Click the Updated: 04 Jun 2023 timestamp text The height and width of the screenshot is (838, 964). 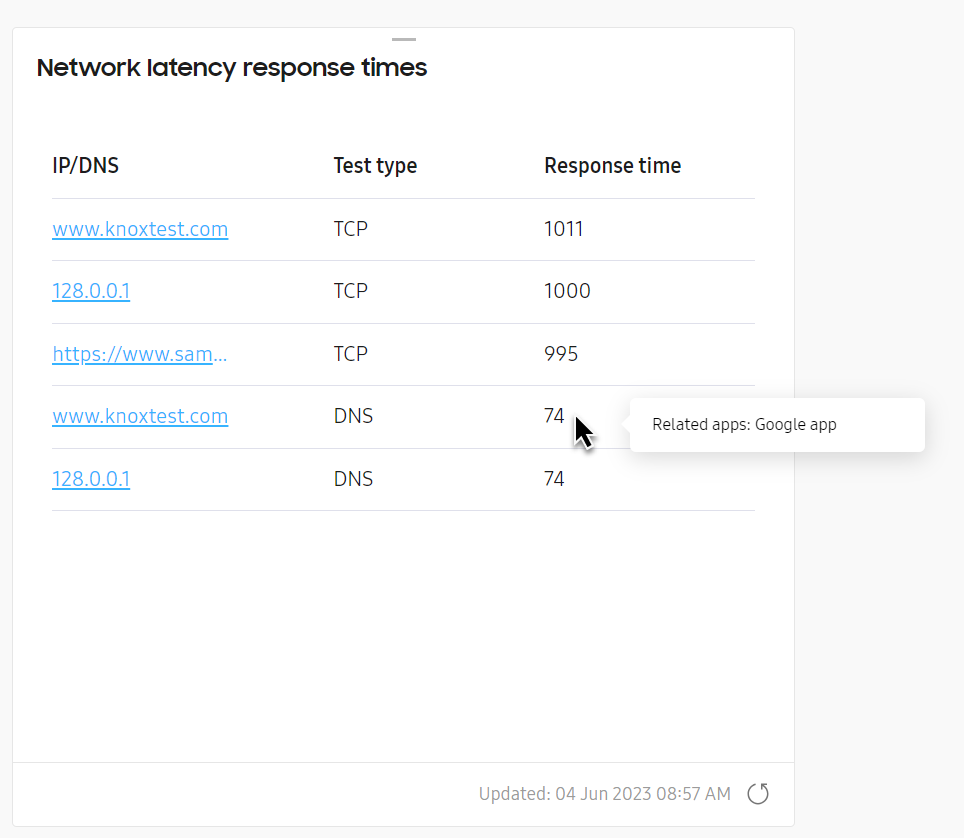pos(604,794)
